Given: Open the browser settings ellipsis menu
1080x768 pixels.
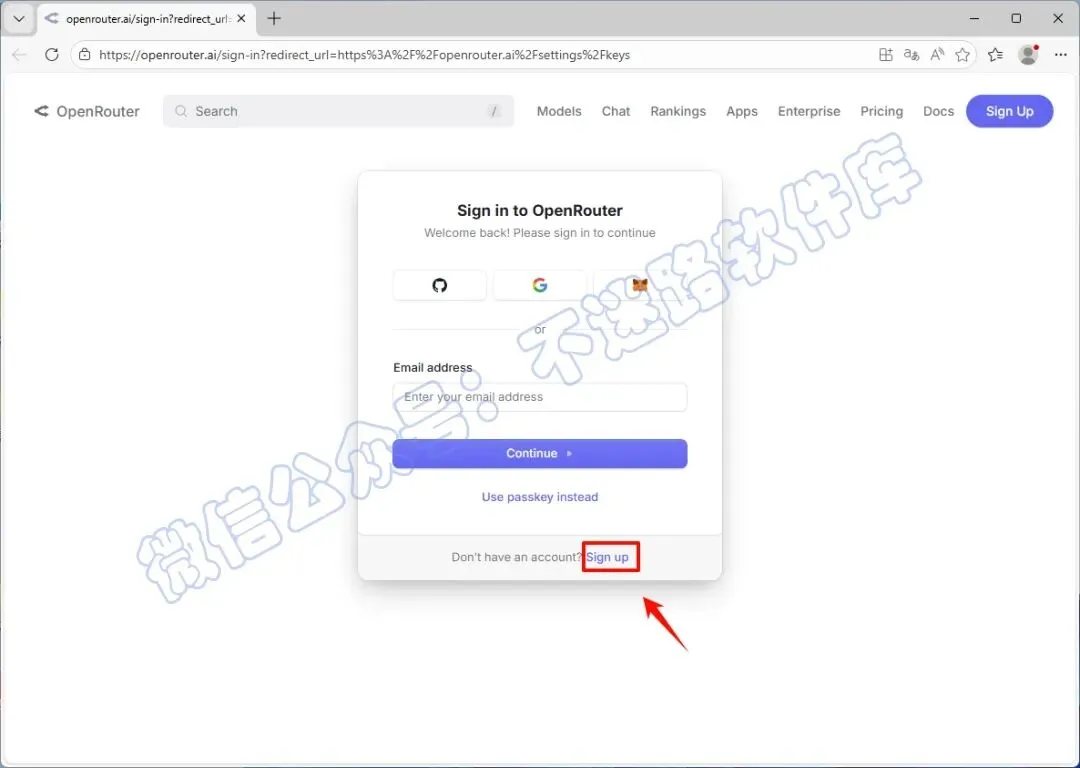Looking at the screenshot, I should (1061, 54).
